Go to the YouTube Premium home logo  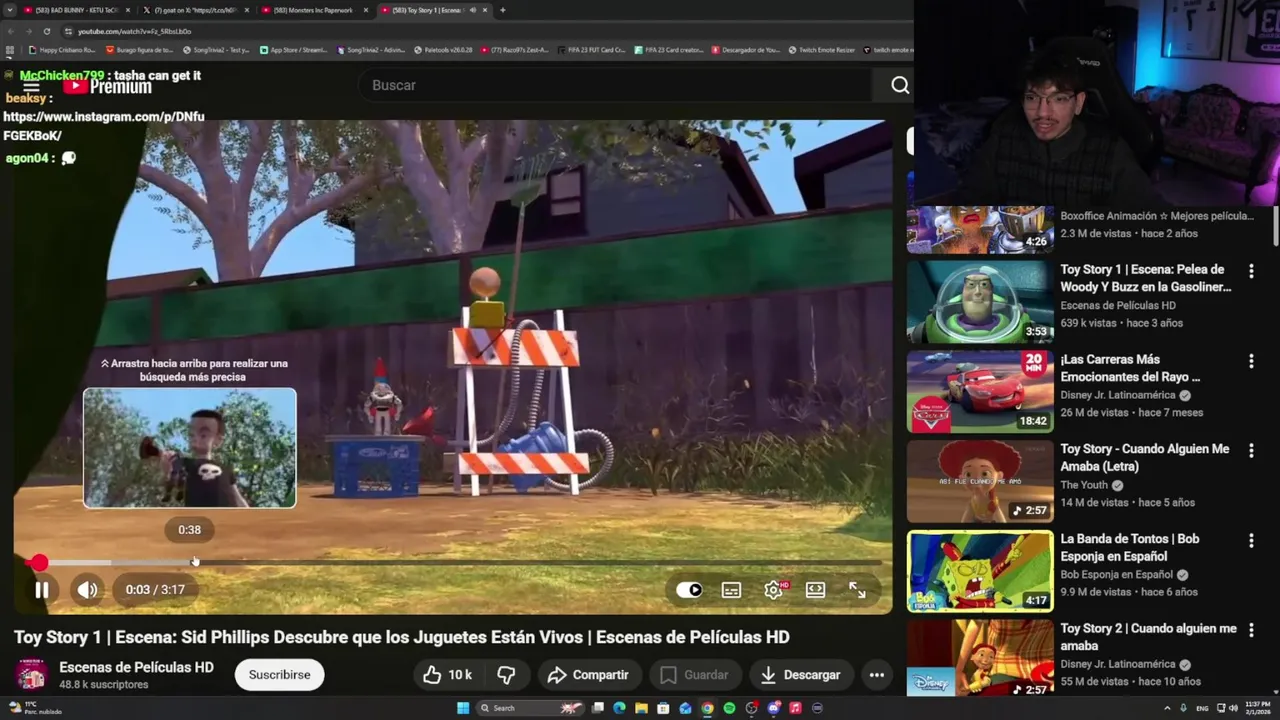point(108,87)
